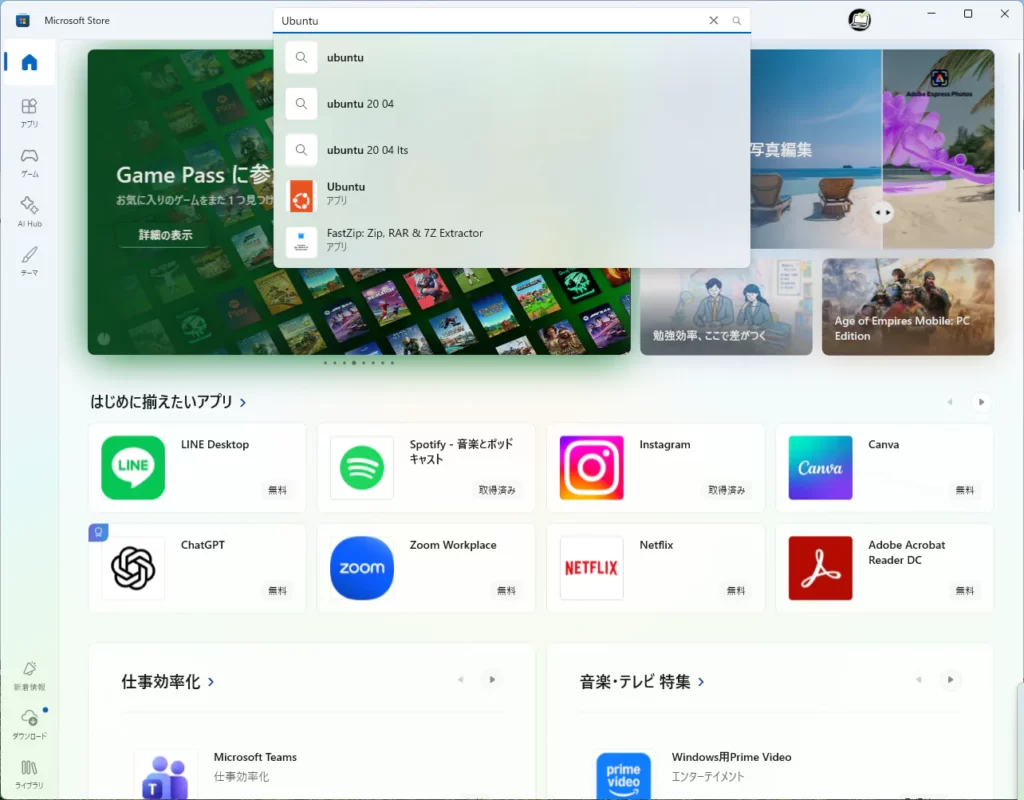Click 無料 label on LINE Desktop
The image size is (1024, 800).
[278, 490]
